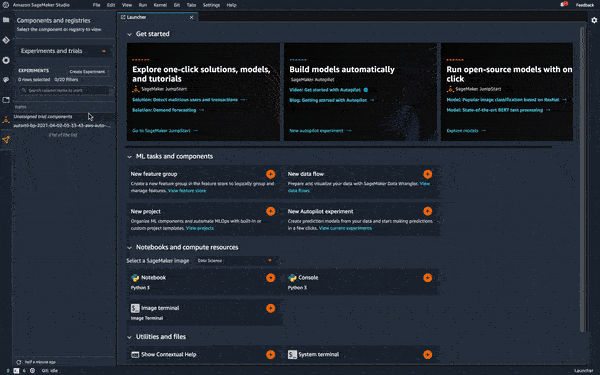
Task: Open New autopilot experiment link
Action: 320,130
